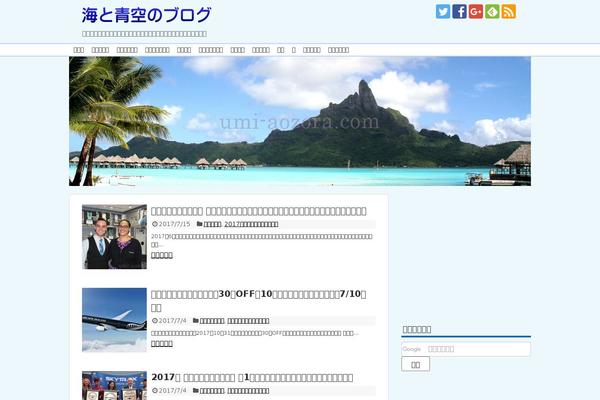Open the flying airplane post thumbnail
This screenshot has height=400, width=600.
[114, 320]
